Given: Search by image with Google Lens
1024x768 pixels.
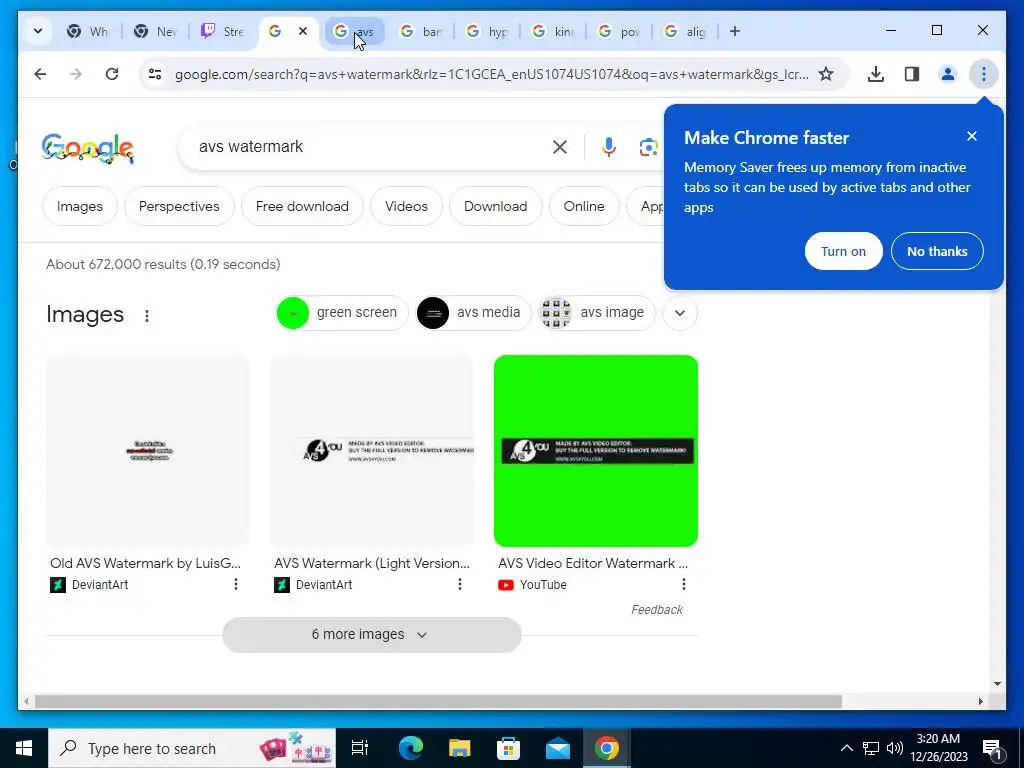Looking at the screenshot, I should point(648,147).
